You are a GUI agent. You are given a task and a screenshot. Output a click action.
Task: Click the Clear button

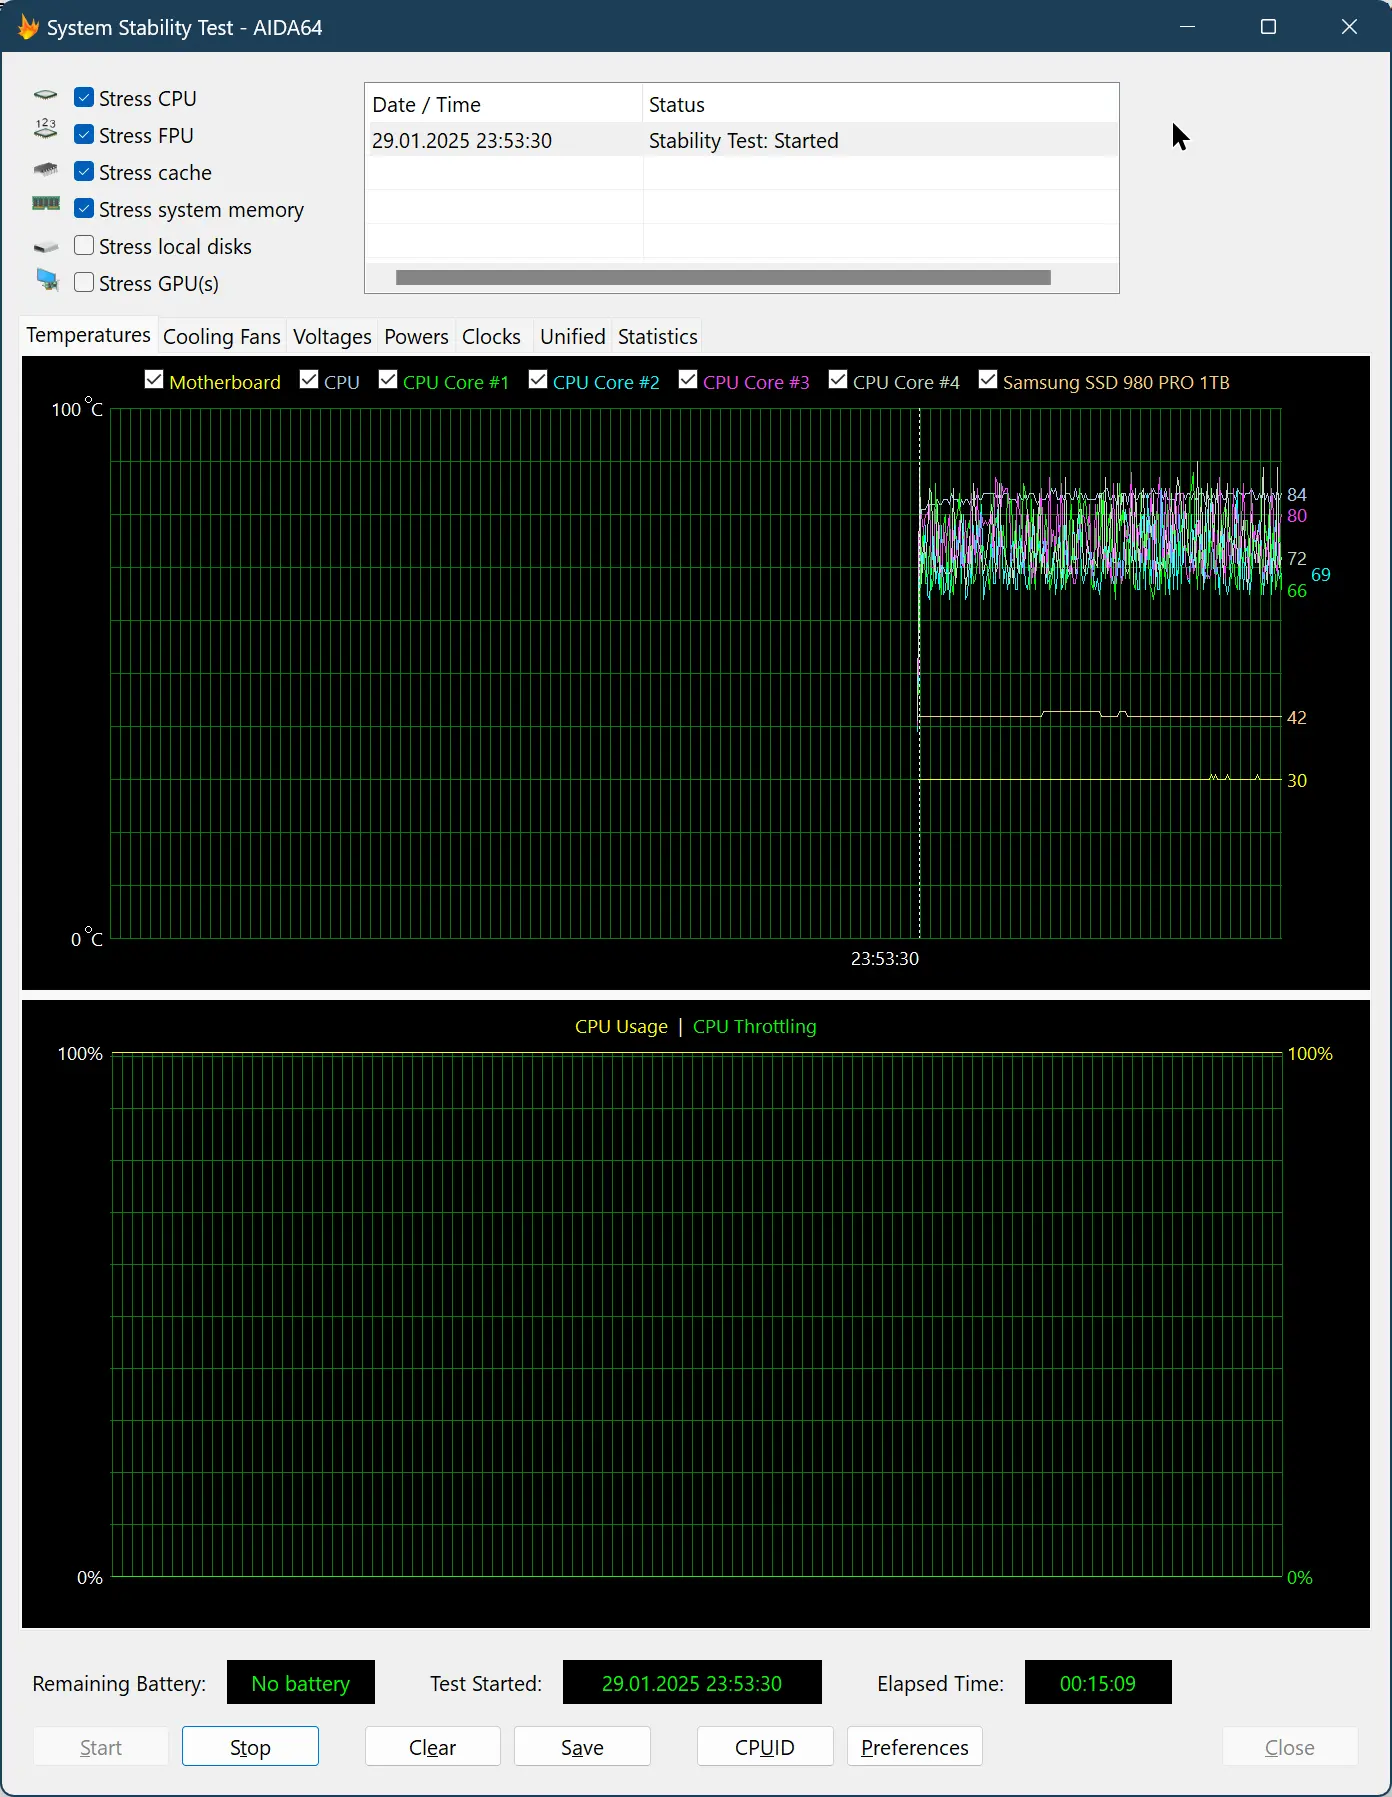pos(432,1747)
